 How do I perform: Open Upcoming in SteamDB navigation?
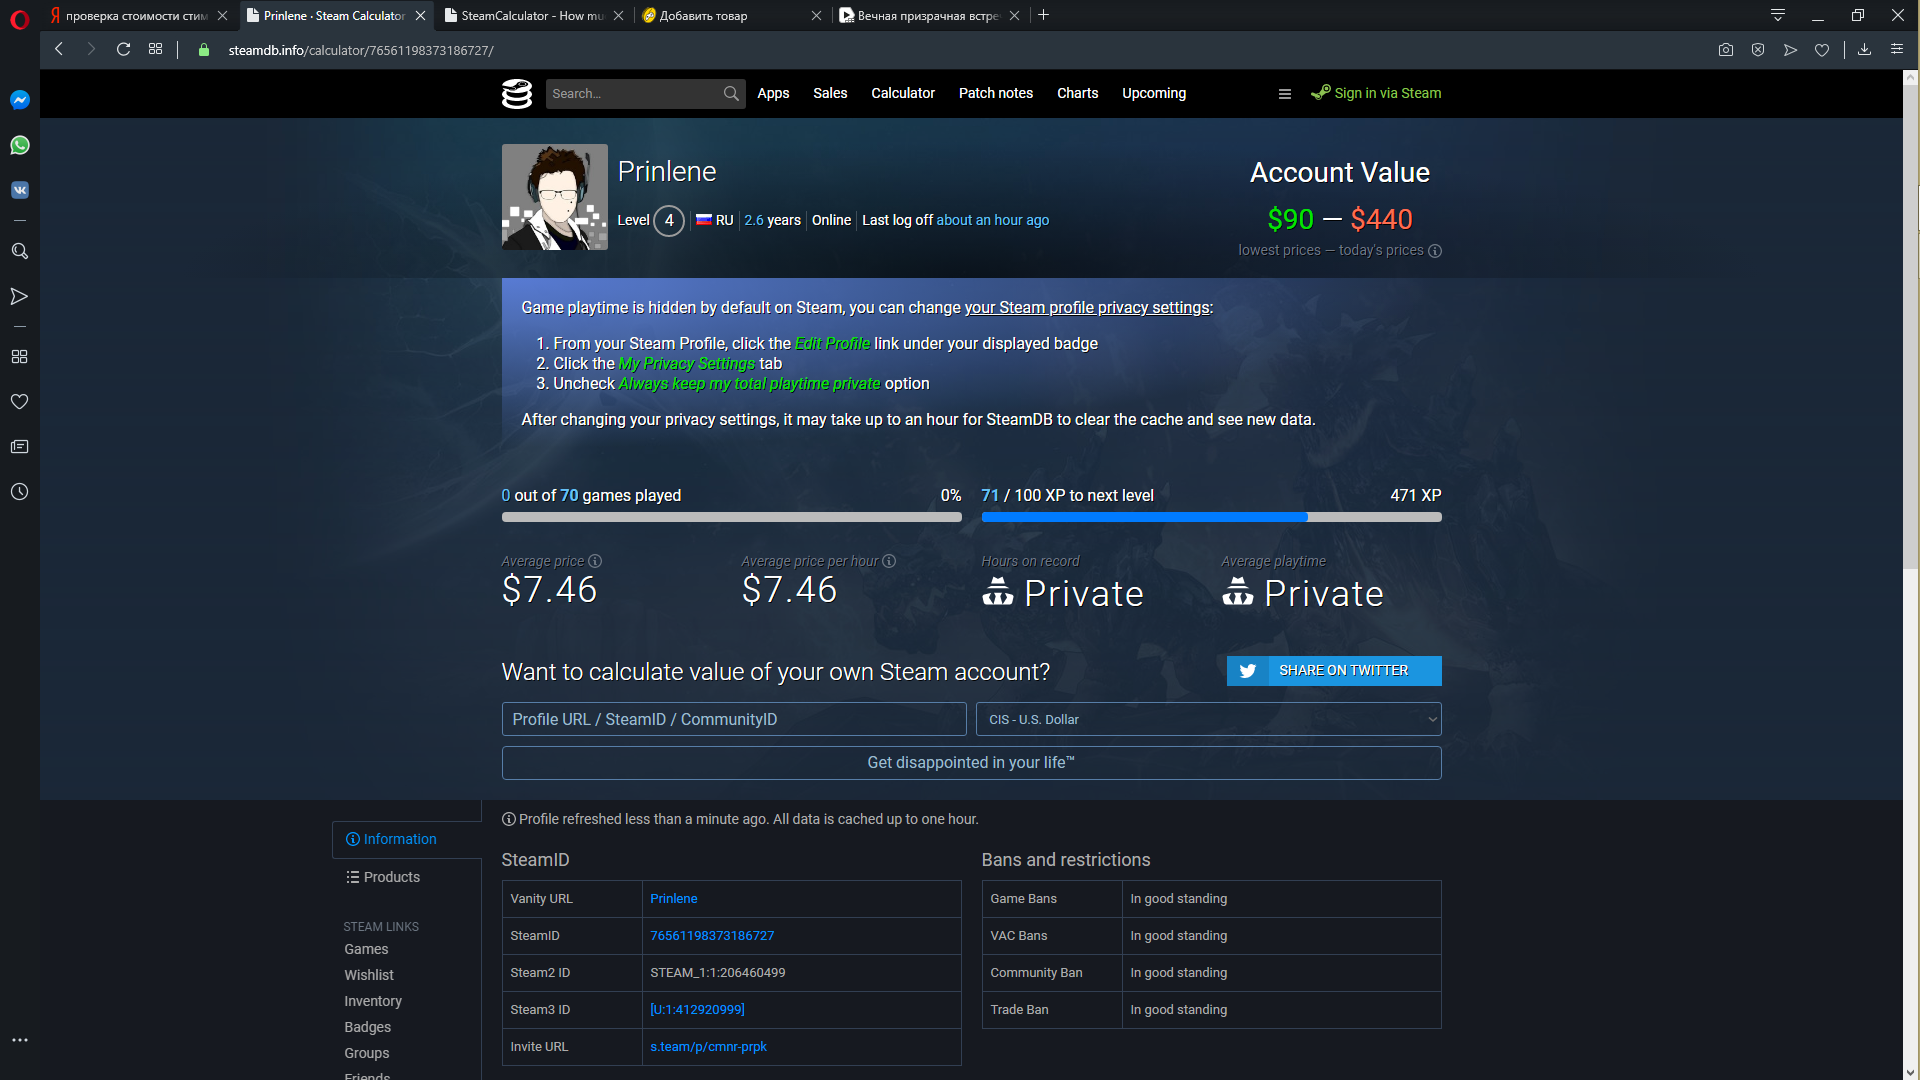(x=1154, y=93)
